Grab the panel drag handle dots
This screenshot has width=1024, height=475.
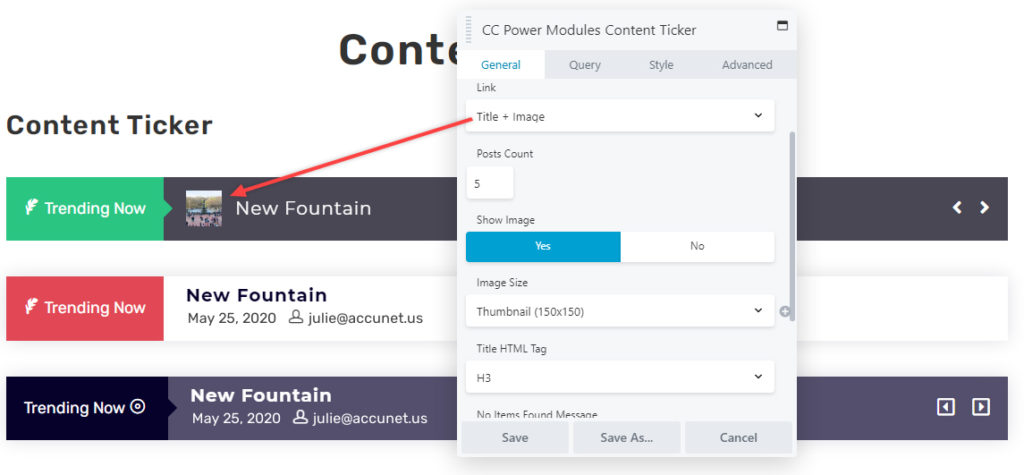469,30
